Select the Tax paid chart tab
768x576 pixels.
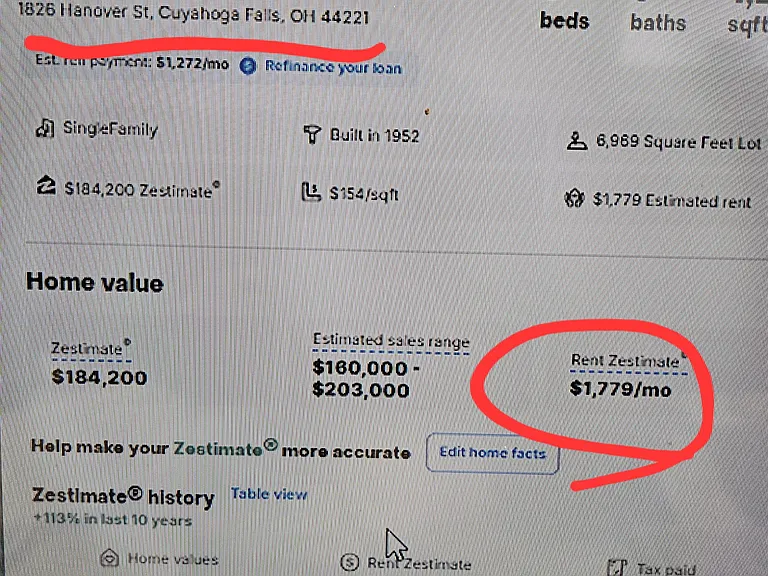[x=651, y=568]
